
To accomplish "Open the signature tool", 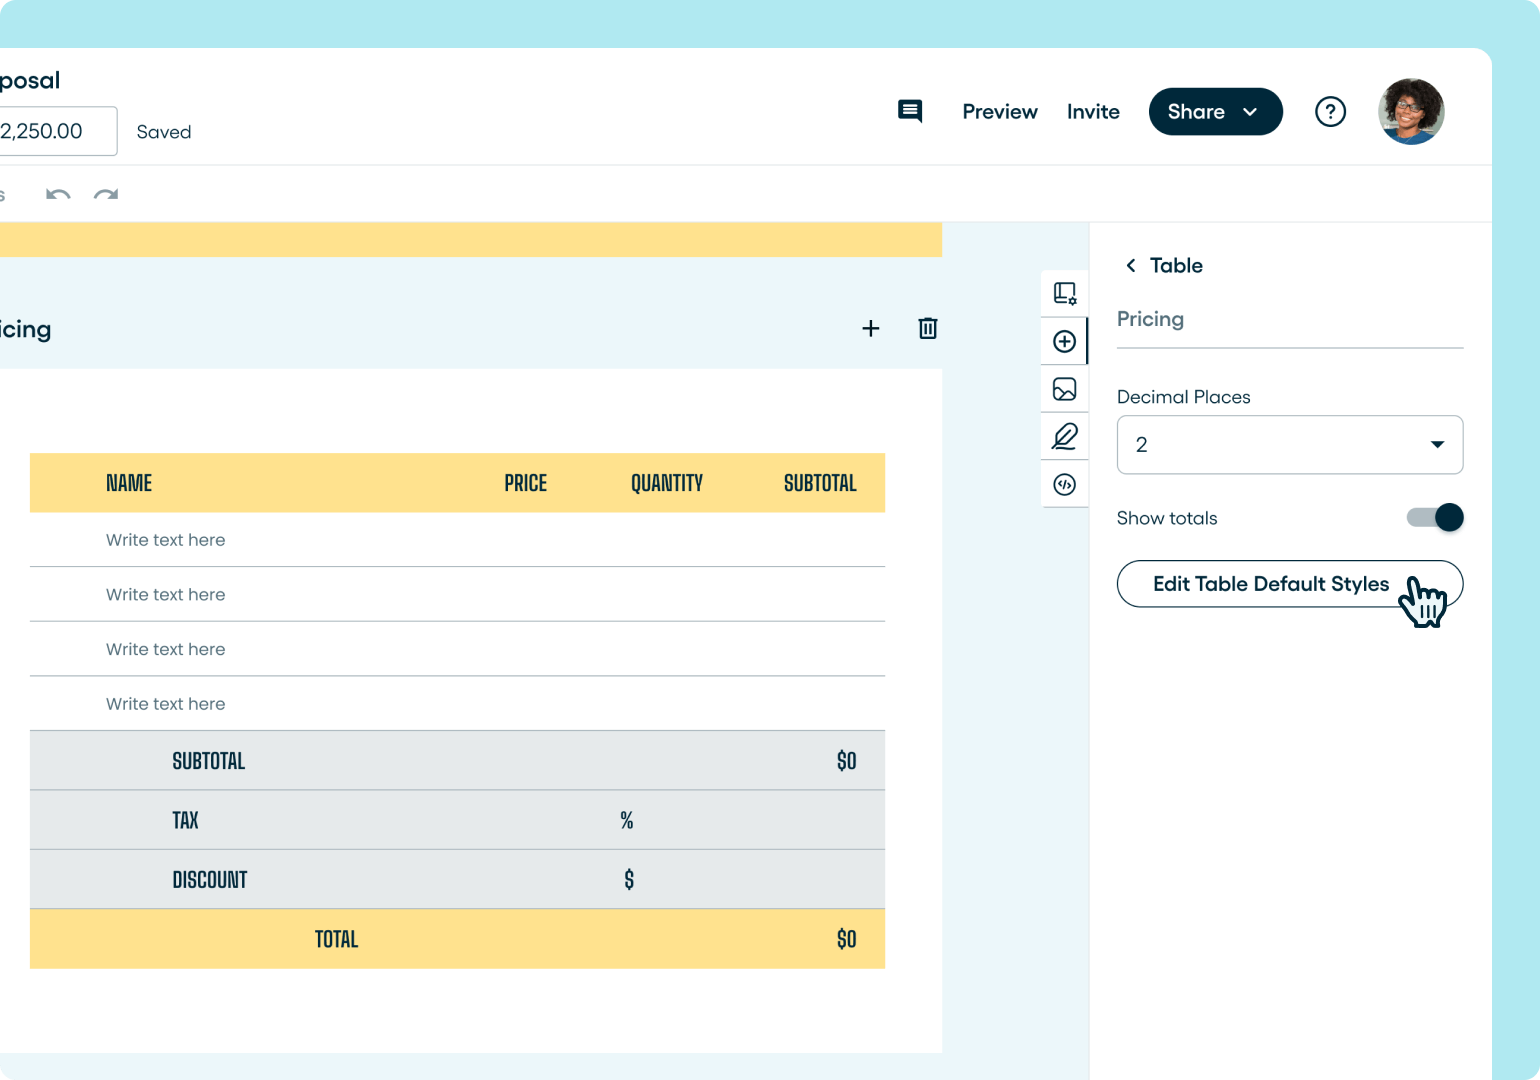I will click(x=1064, y=436).
